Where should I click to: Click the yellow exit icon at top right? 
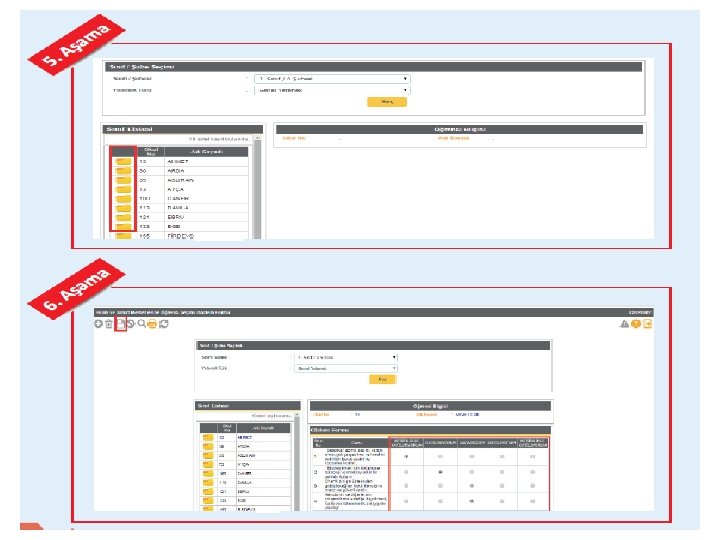[647, 324]
